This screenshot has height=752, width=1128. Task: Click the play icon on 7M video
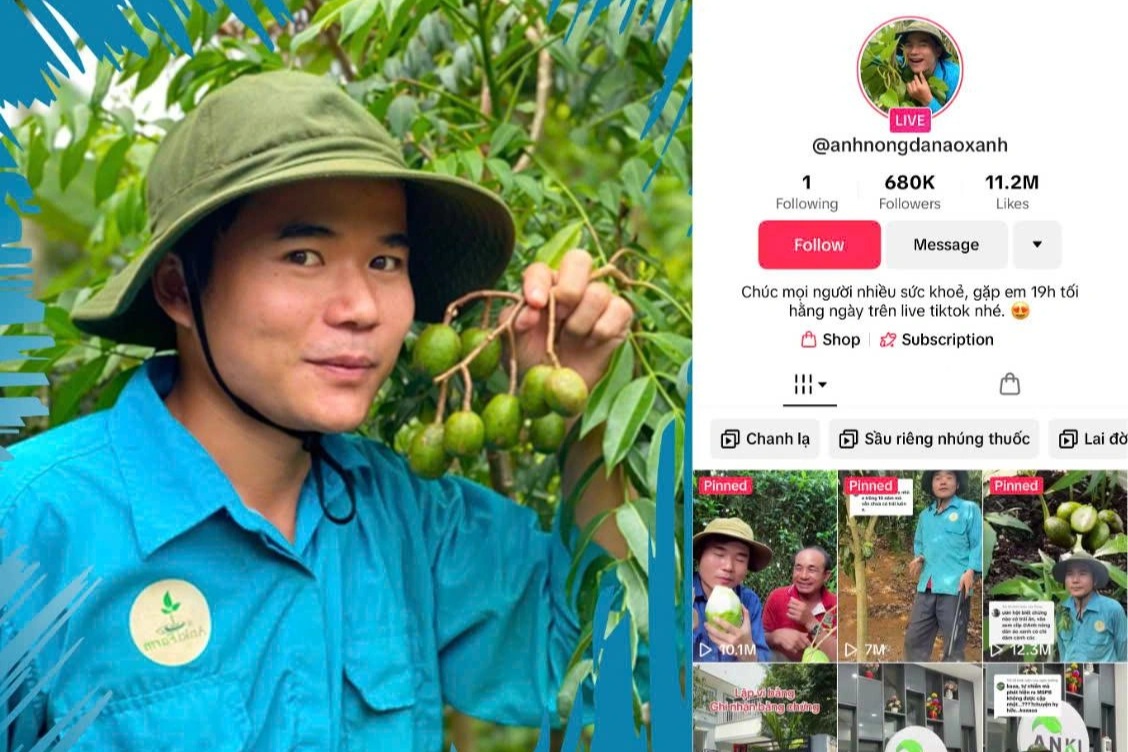851,650
